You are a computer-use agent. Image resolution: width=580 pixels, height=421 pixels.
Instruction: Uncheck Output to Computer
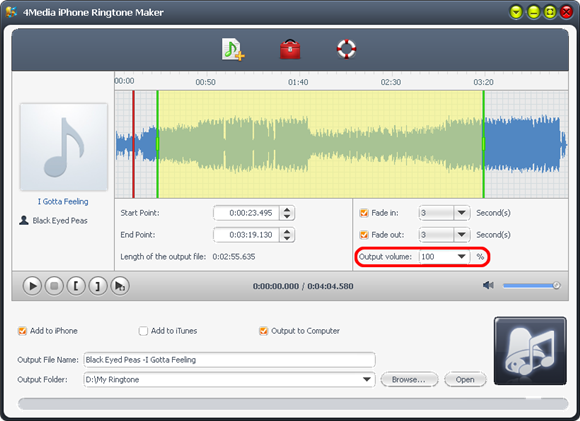[x=263, y=331]
